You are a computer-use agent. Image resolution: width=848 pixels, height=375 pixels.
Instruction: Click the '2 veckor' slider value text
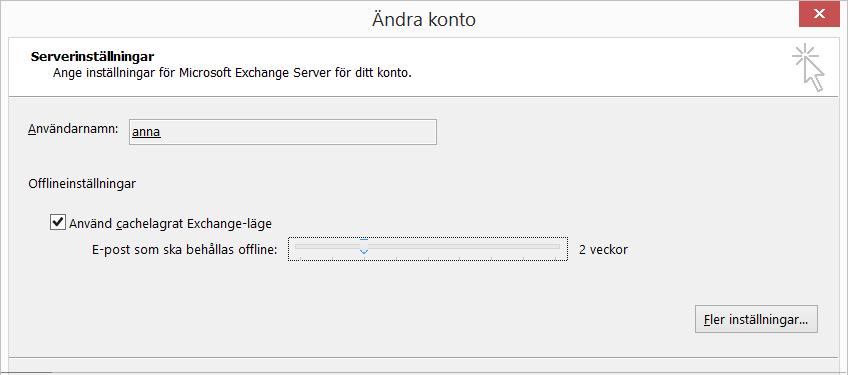pyautogui.click(x=604, y=250)
